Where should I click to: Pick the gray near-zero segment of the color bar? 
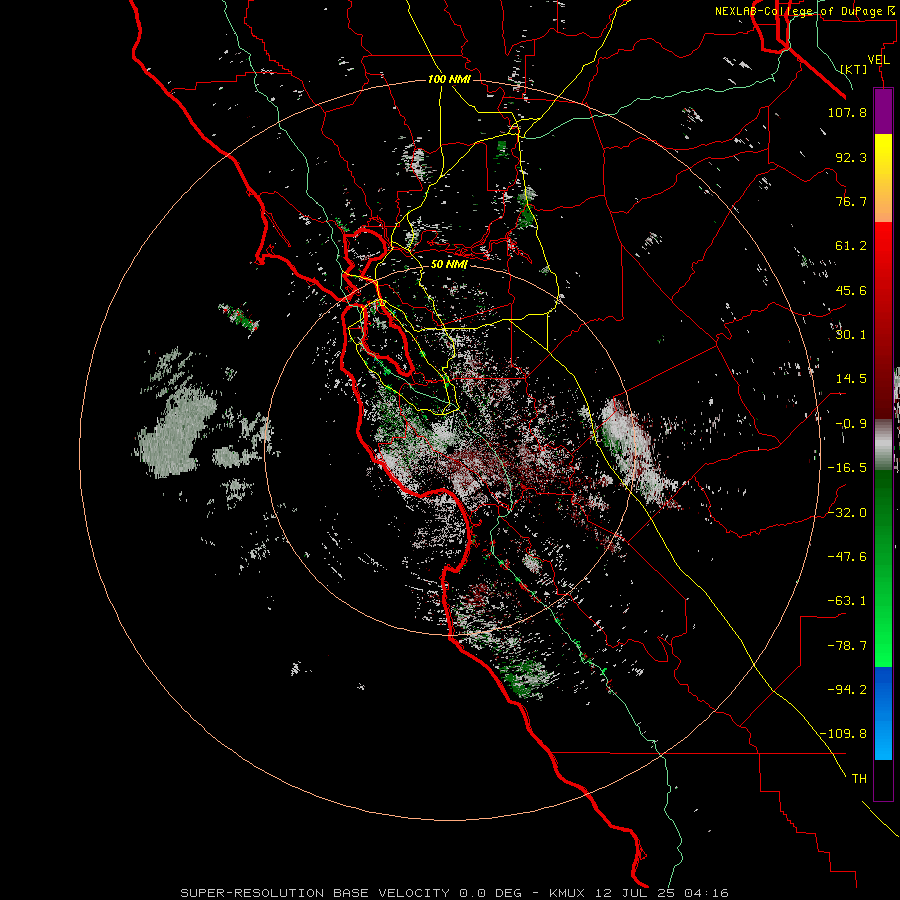pos(883,445)
